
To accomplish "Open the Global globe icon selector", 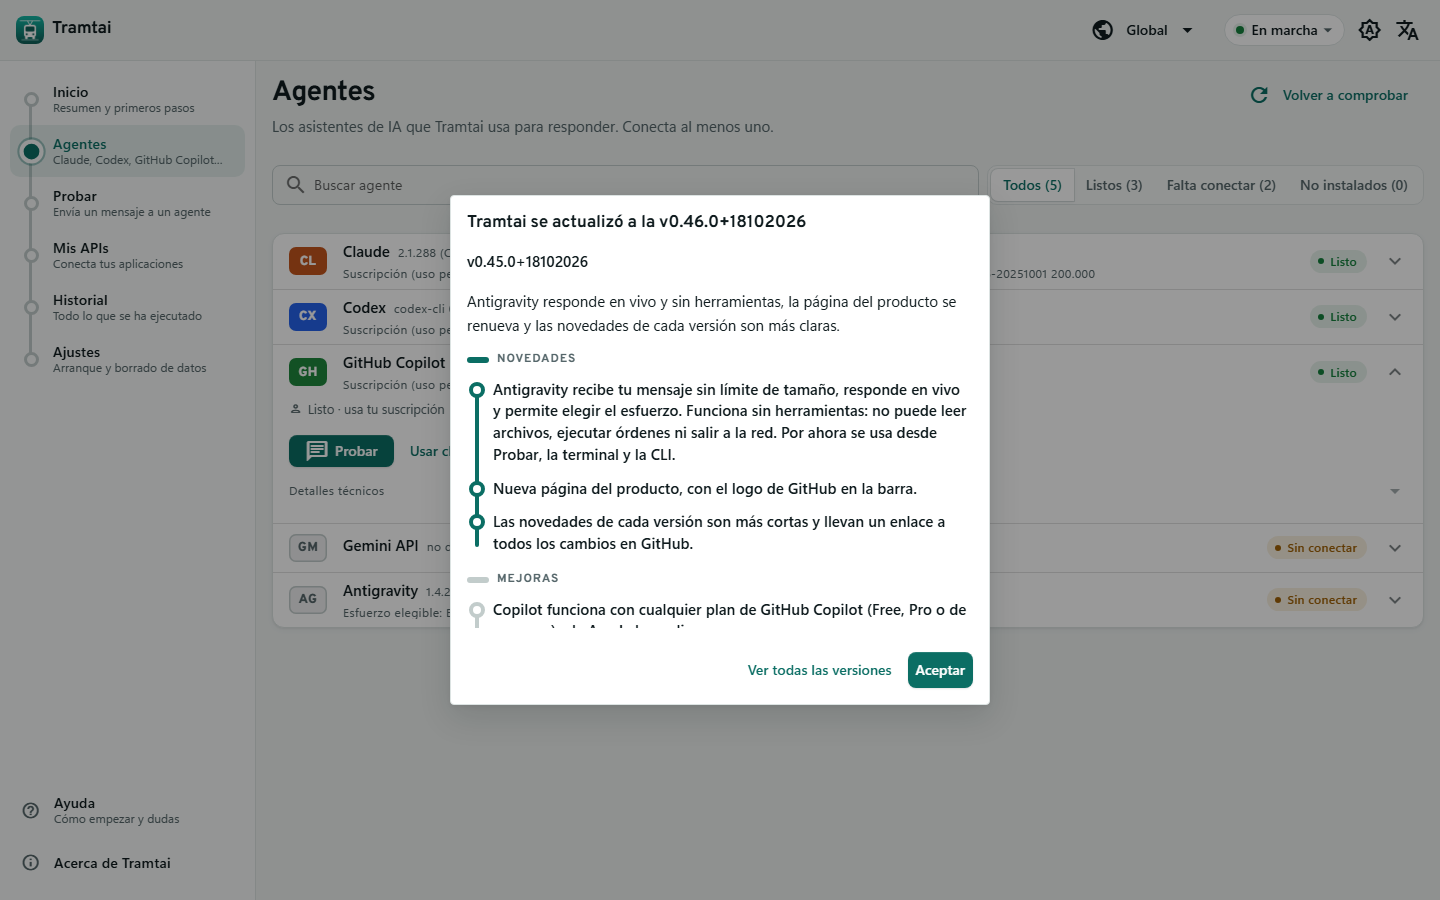I will 1103,30.
